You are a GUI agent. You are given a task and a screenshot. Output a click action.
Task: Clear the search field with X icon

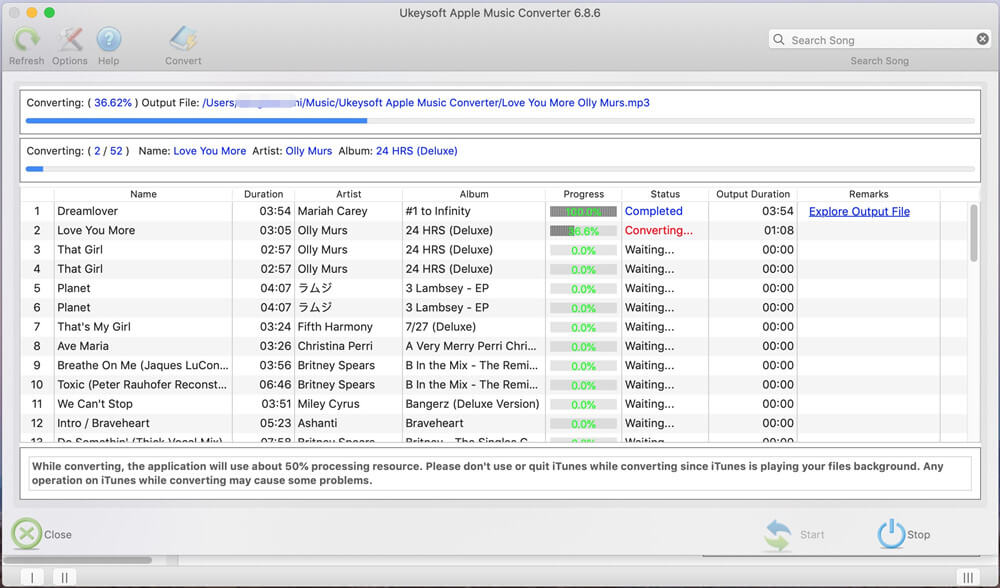coord(982,39)
